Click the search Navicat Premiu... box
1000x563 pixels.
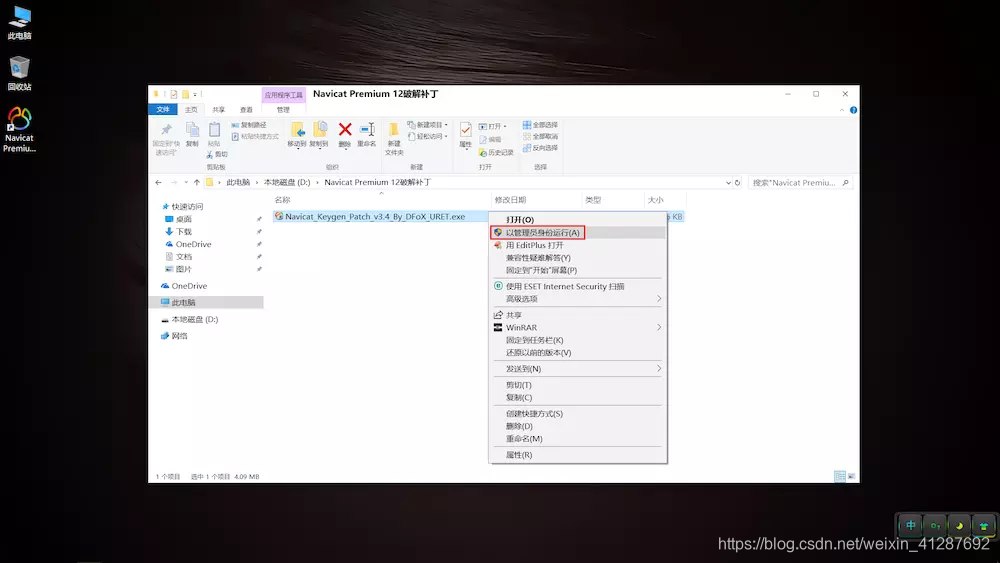click(x=800, y=182)
